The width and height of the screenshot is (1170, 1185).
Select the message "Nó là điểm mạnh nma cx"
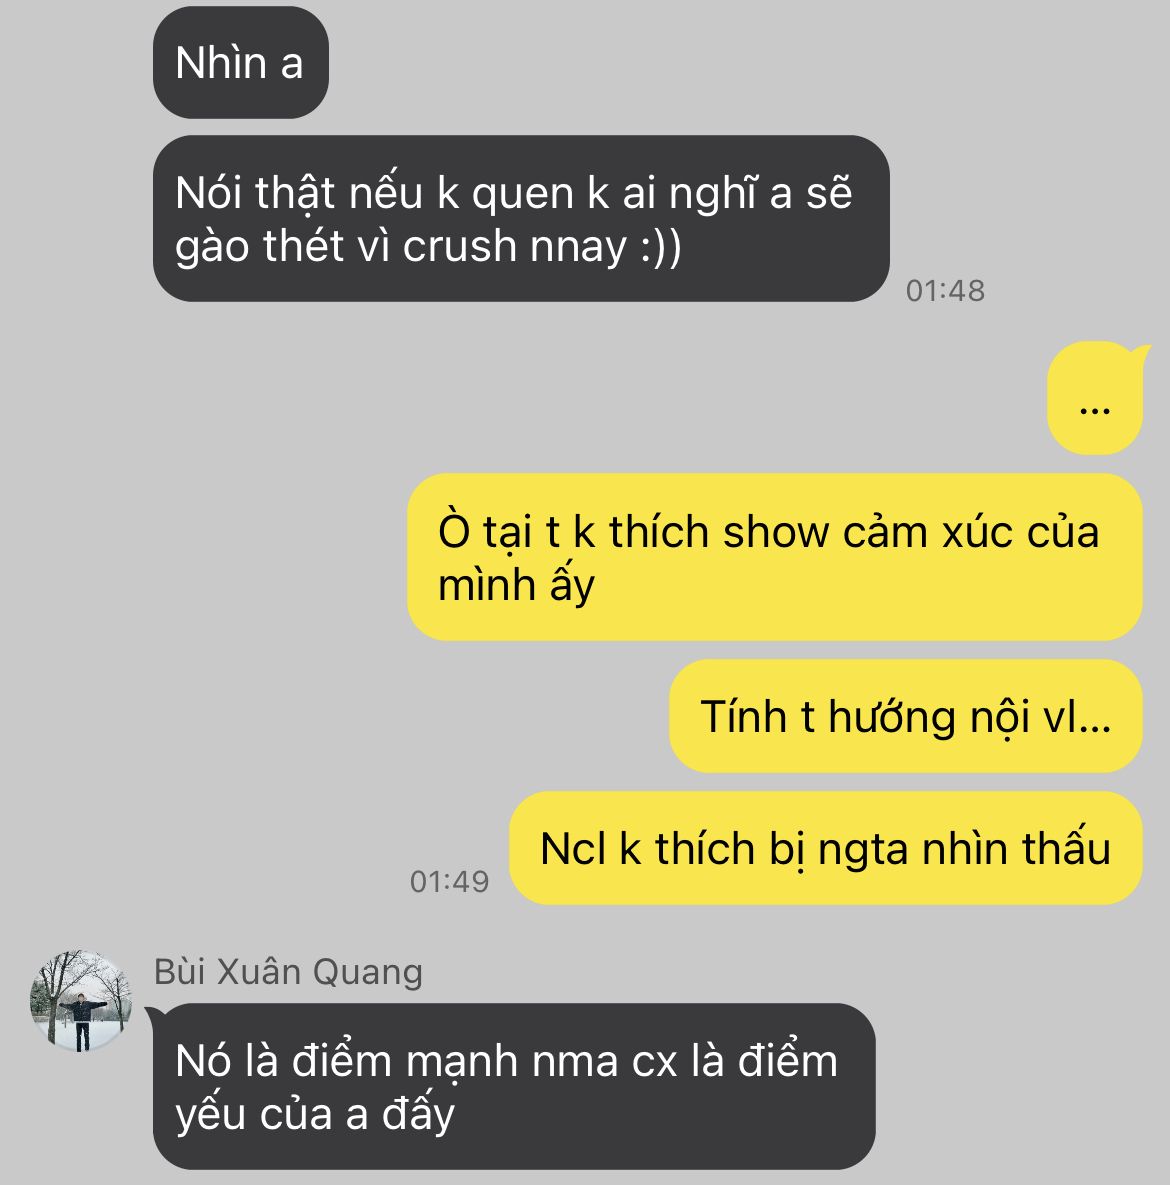point(514,1086)
